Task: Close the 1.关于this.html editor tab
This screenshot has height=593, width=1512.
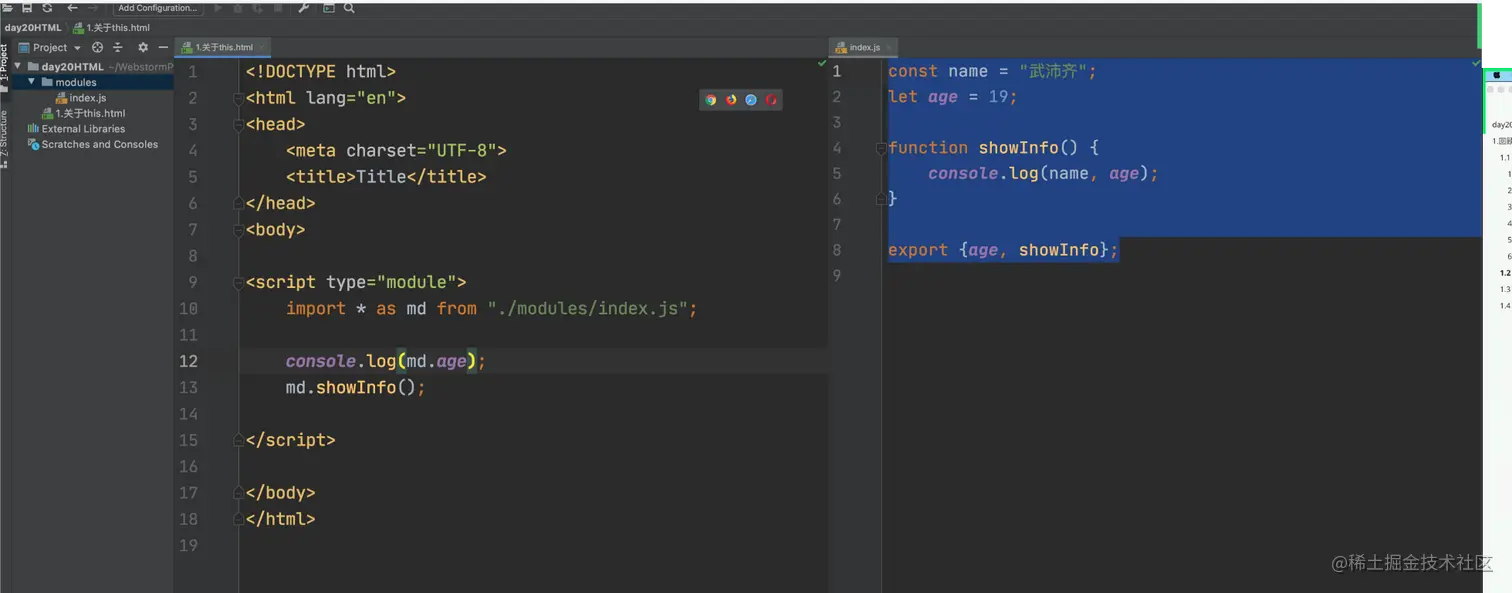Action: (x=263, y=47)
